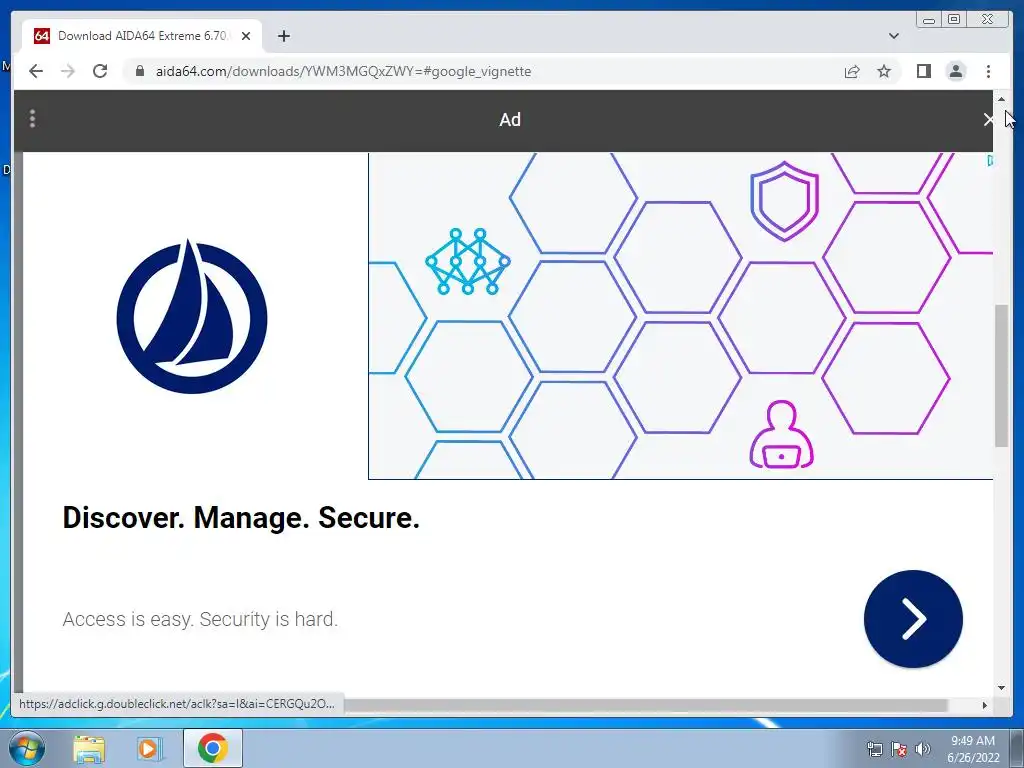Expand the tab search dropdown arrow

tap(893, 36)
